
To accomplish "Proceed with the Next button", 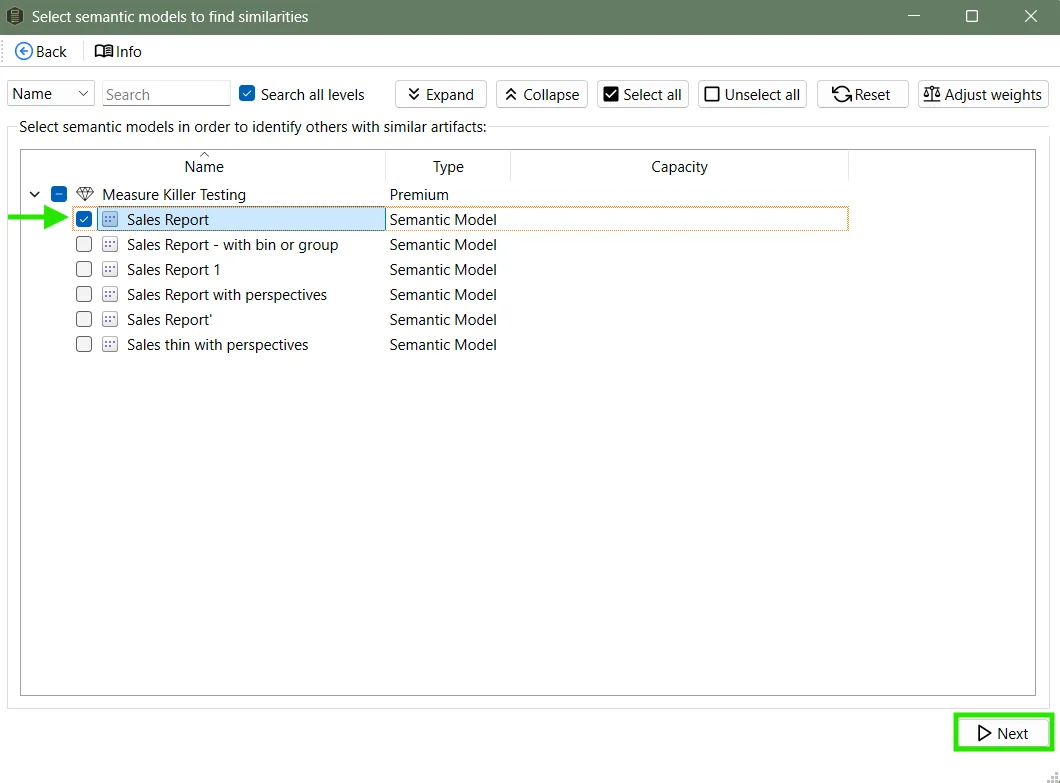I will (1003, 733).
